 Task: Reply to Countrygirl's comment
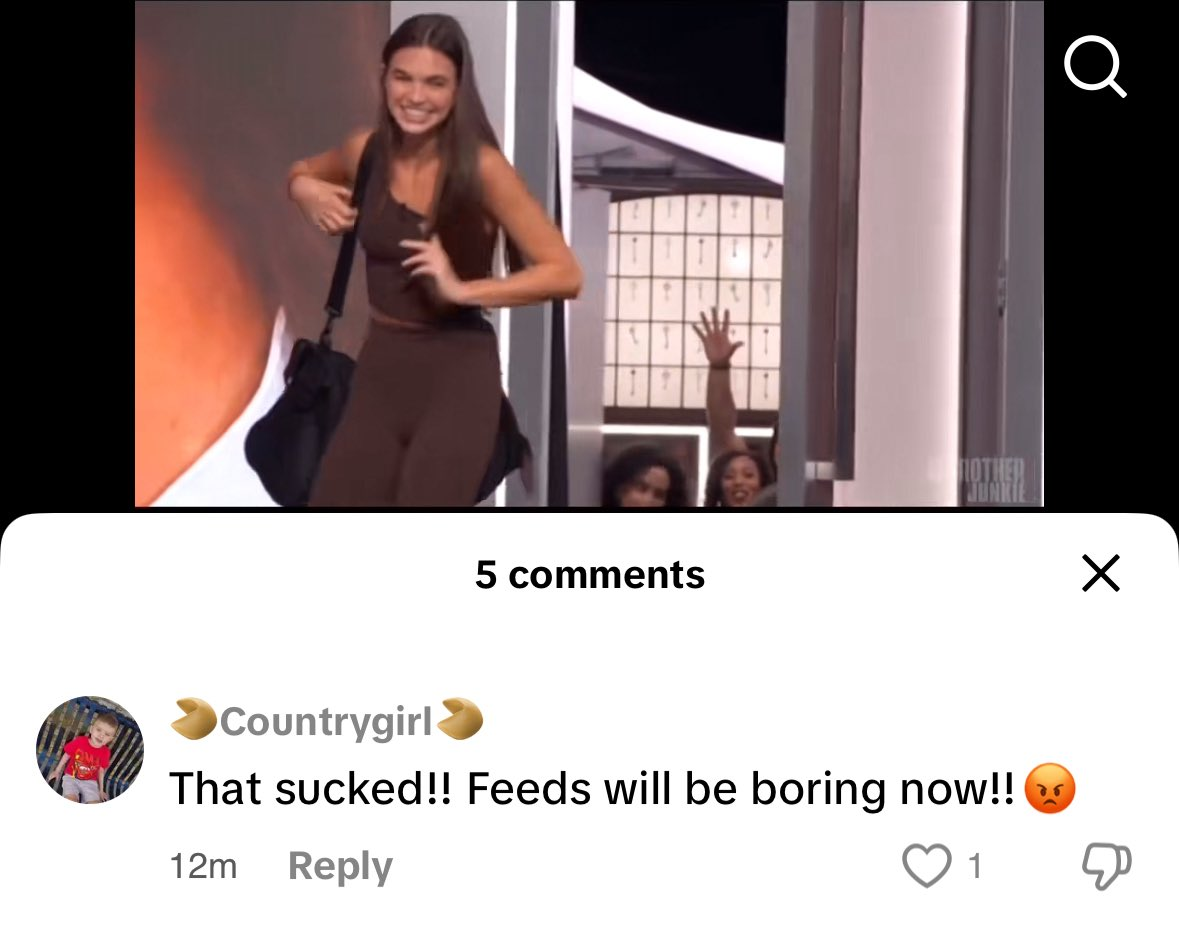[x=340, y=866]
